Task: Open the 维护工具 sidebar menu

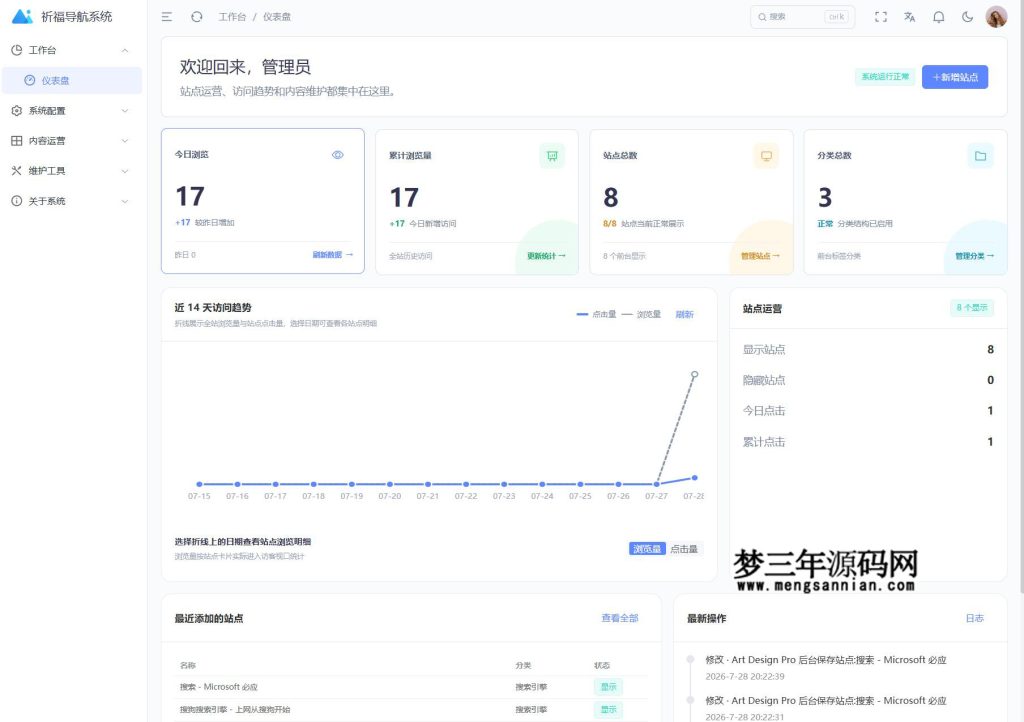Action: coord(72,171)
